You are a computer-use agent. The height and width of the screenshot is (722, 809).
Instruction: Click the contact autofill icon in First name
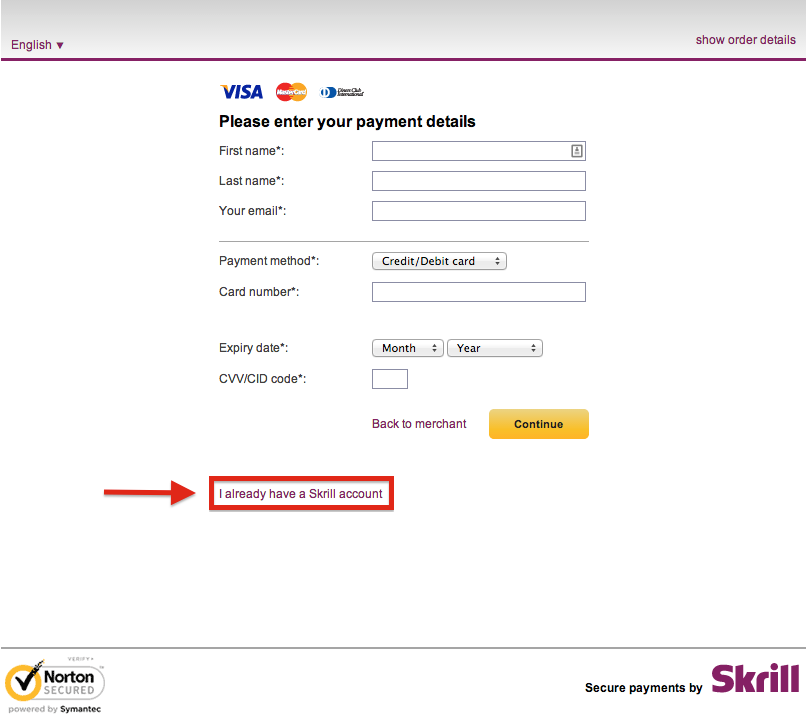pos(577,151)
